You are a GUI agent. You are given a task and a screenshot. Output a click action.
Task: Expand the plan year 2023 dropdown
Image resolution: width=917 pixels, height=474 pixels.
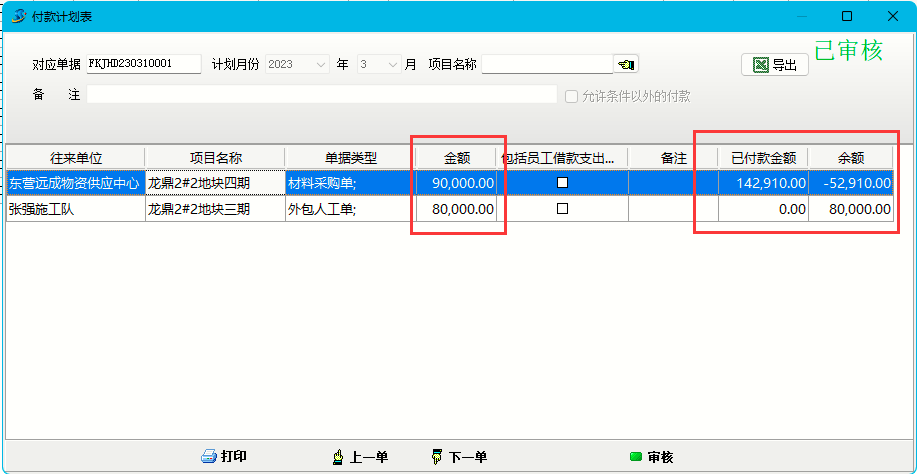pyautogui.click(x=321, y=64)
